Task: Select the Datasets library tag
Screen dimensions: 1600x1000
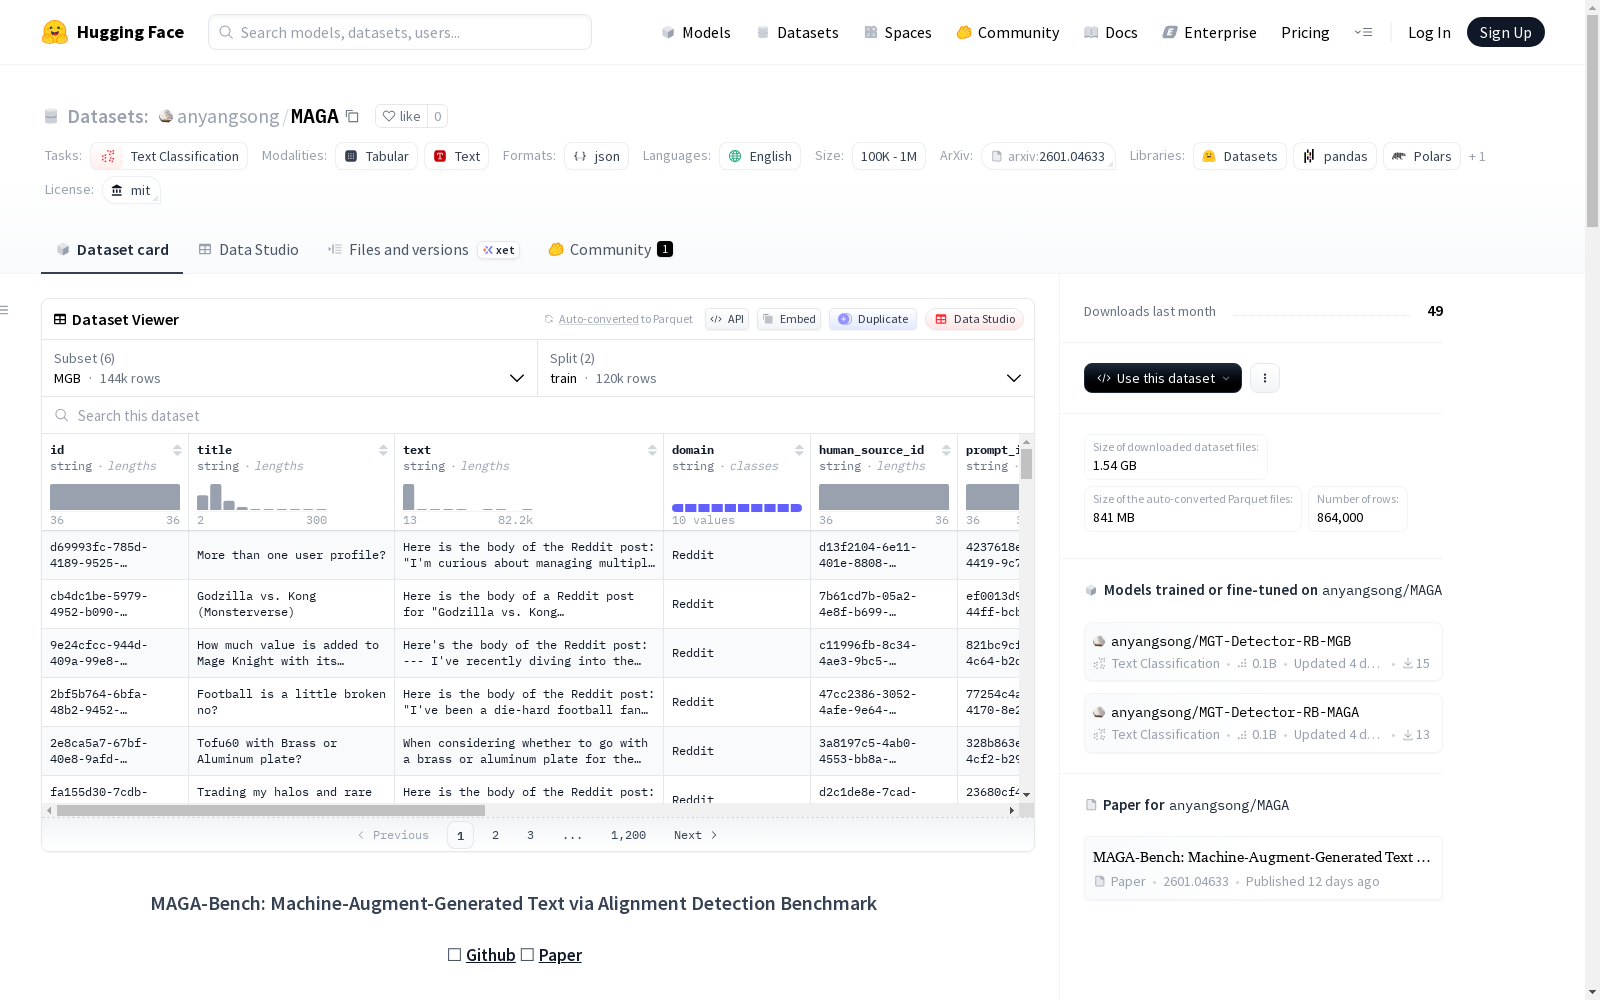Action: click(1240, 156)
